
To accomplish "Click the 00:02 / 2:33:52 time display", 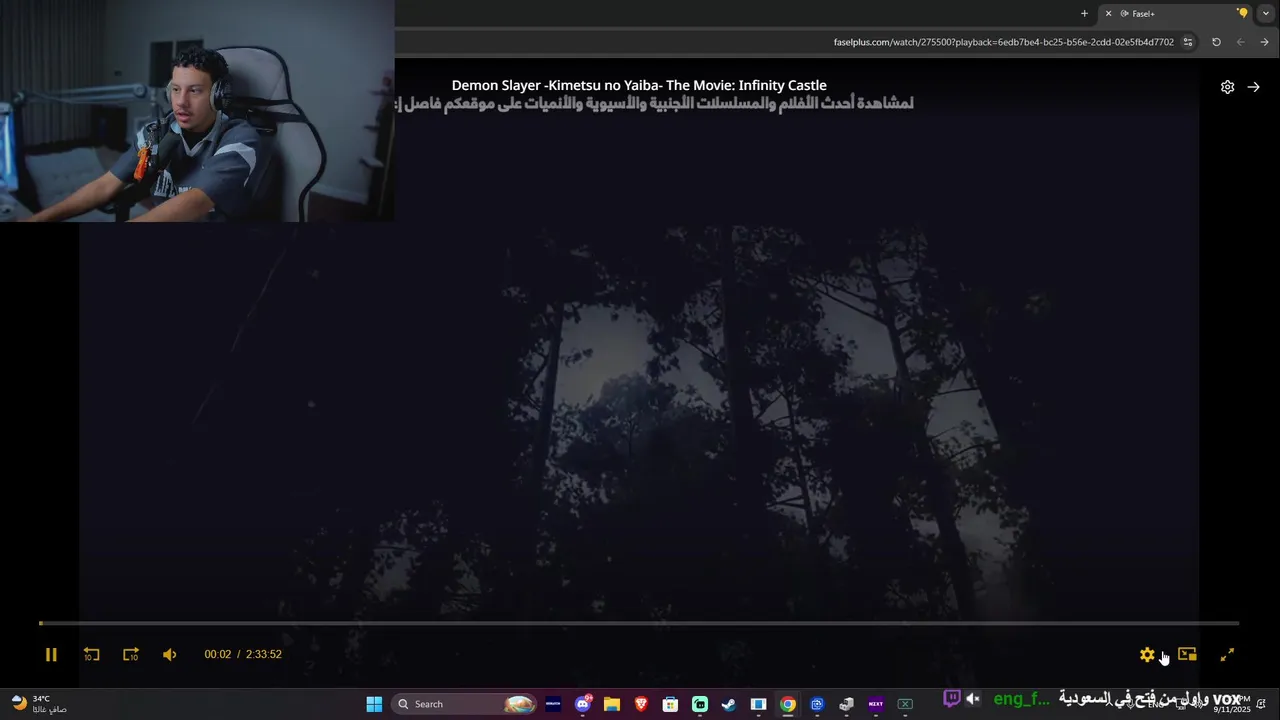I will tap(243, 654).
